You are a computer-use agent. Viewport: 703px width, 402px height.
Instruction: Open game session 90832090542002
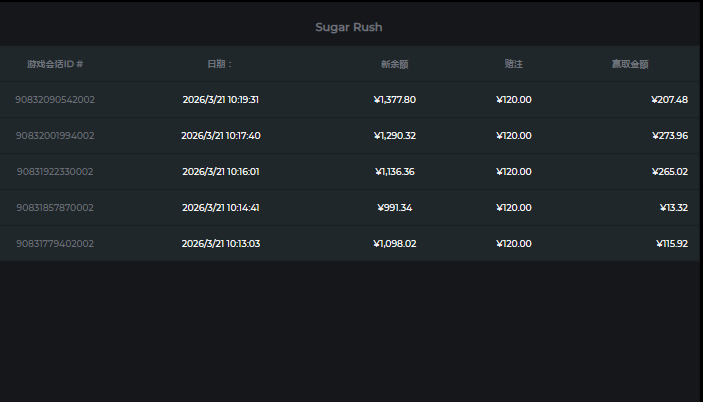tap(55, 100)
